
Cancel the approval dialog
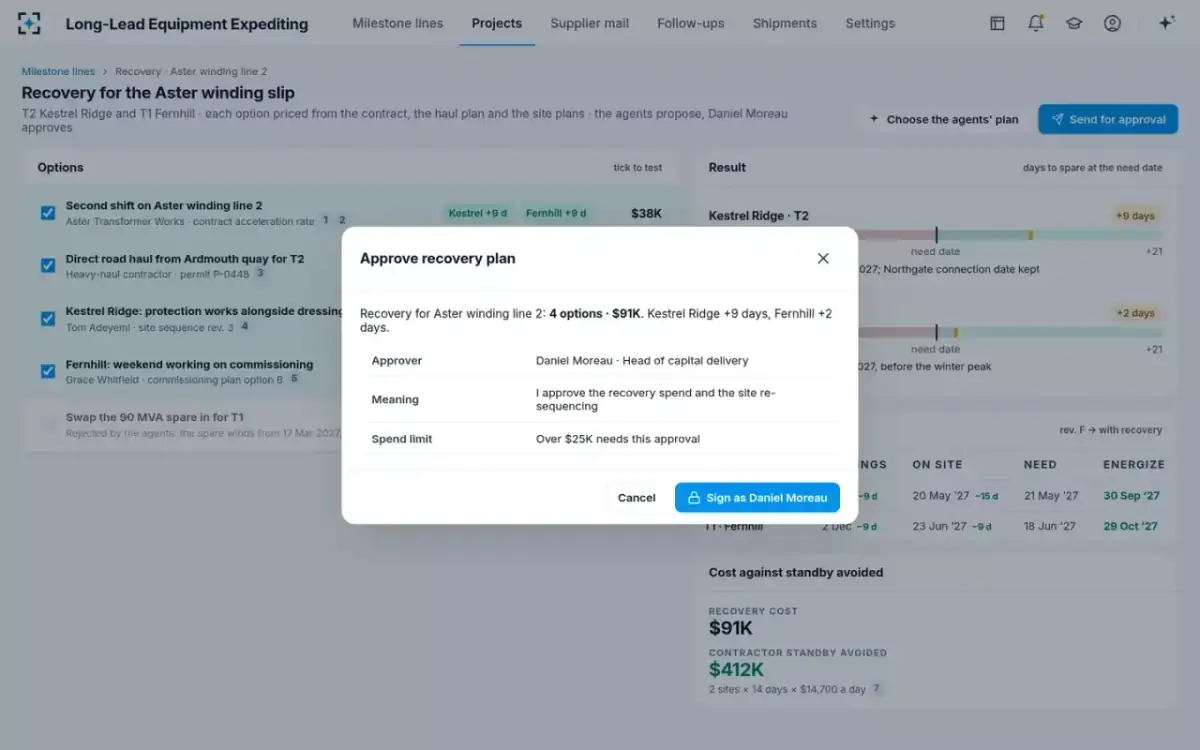pyautogui.click(x=637, y=498)
